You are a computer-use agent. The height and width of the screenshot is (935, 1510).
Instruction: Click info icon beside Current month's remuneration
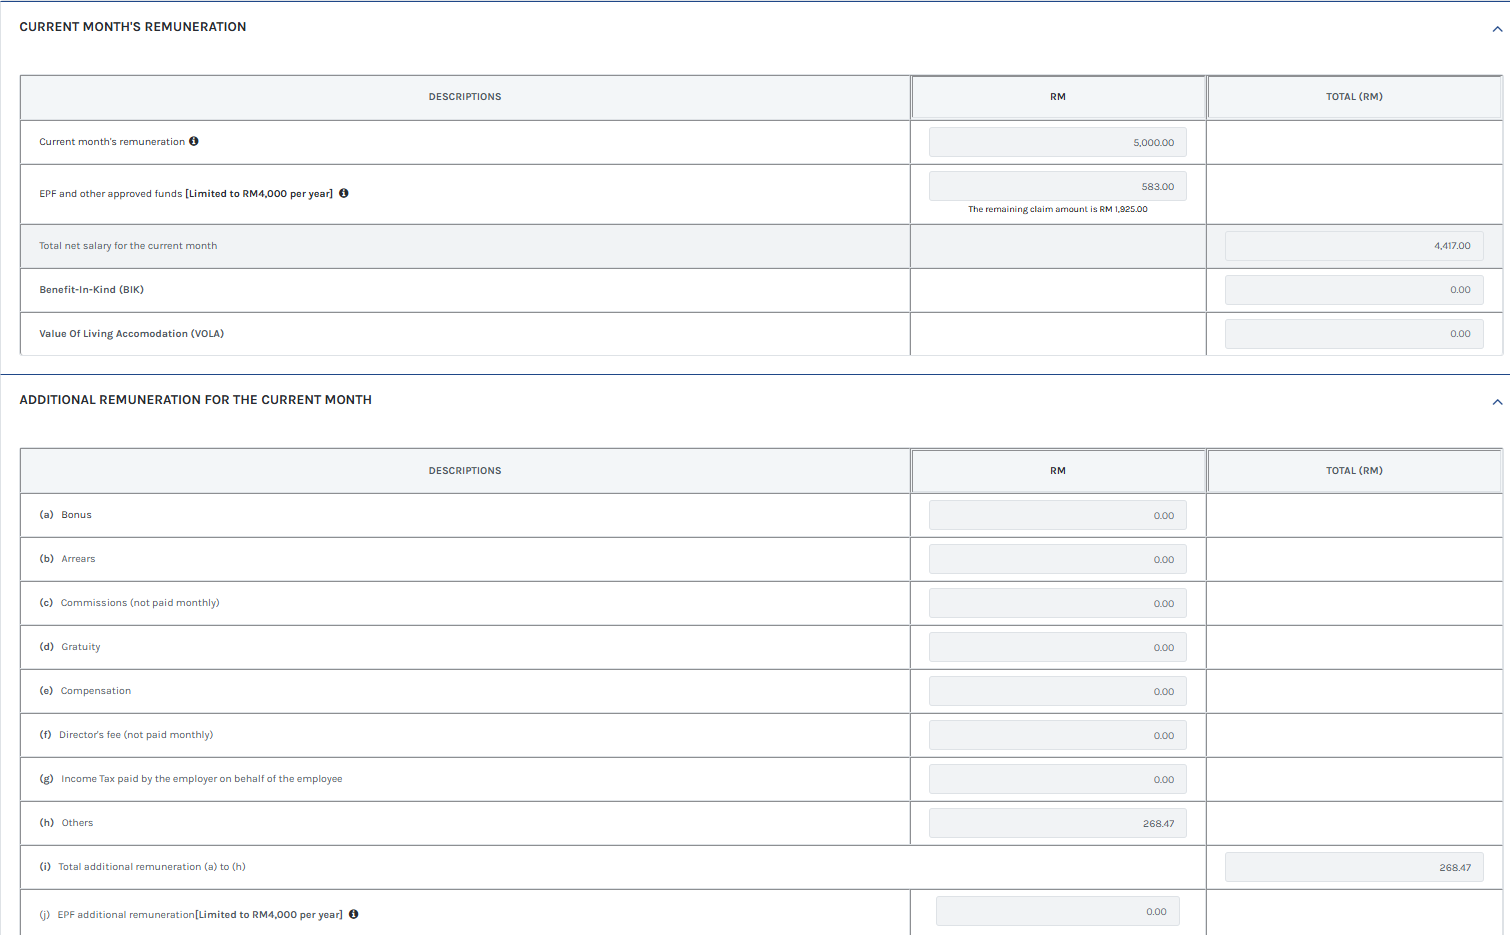coord(192,141)
